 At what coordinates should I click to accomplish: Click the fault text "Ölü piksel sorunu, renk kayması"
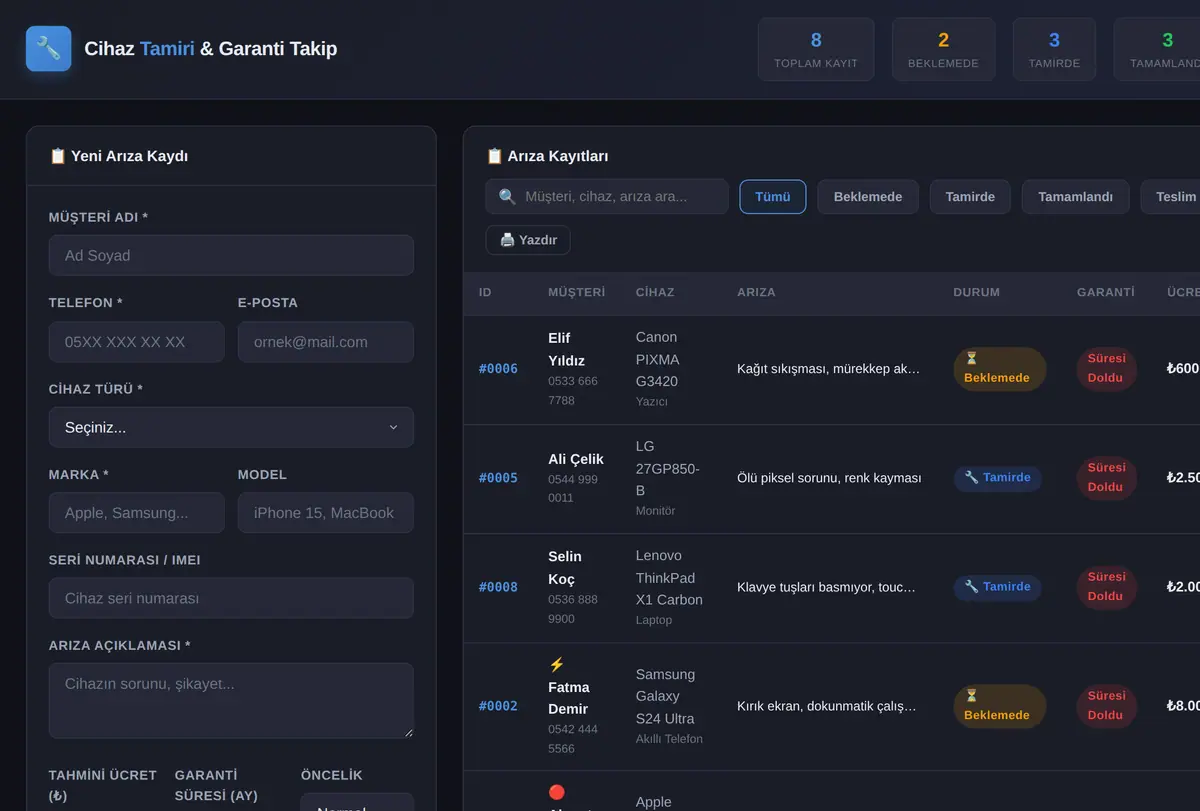pos(829,478)
